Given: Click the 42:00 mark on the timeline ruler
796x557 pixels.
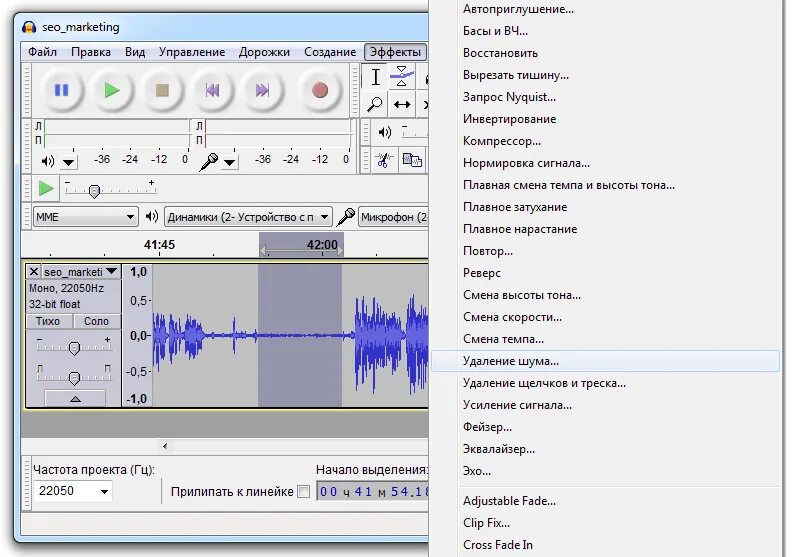Looking at the screenshot, I should pos(322,245).
